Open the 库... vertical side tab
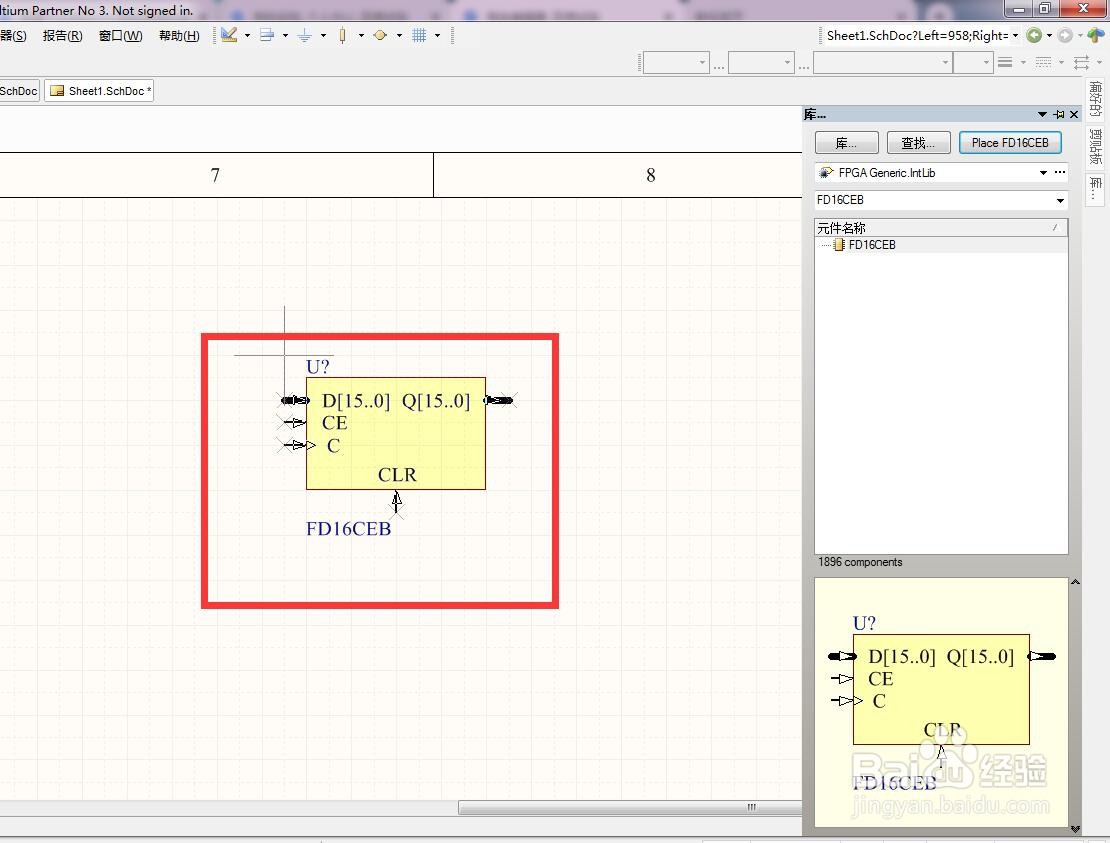 [1096, 189]
